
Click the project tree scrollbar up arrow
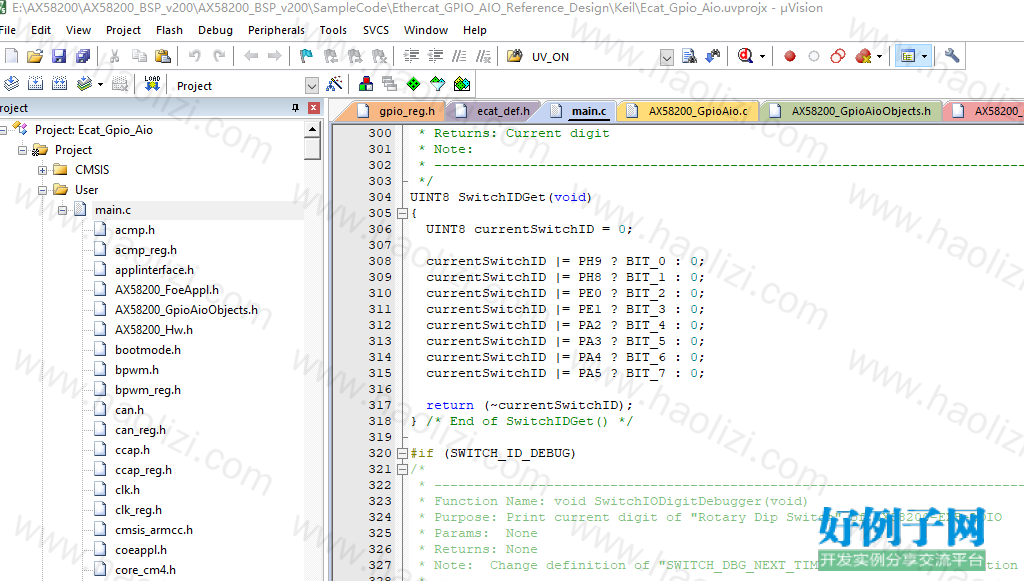tap(312, 129)
